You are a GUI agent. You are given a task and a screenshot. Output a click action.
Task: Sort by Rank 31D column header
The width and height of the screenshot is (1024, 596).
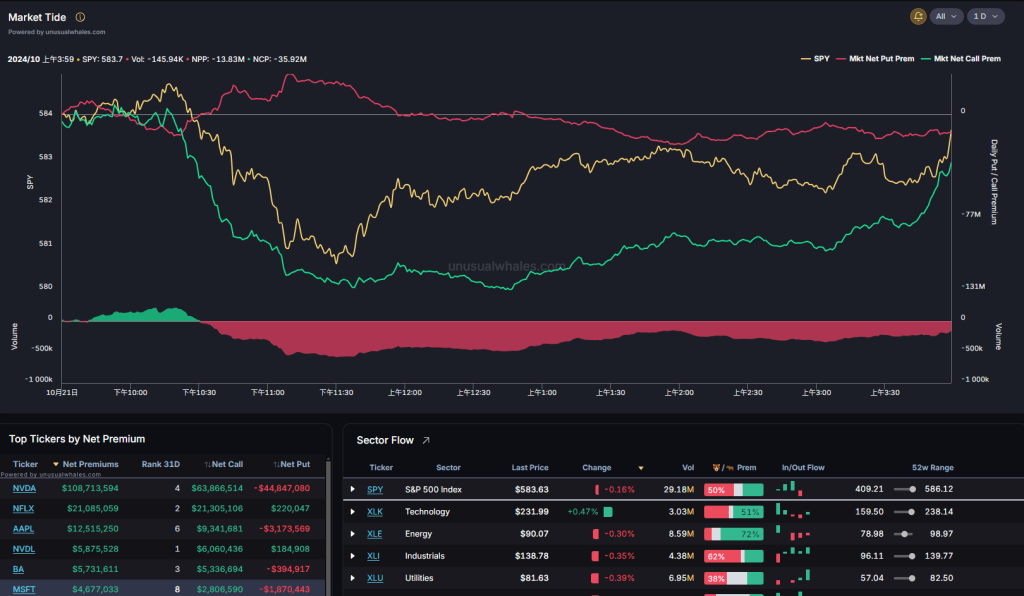(160, 464)
